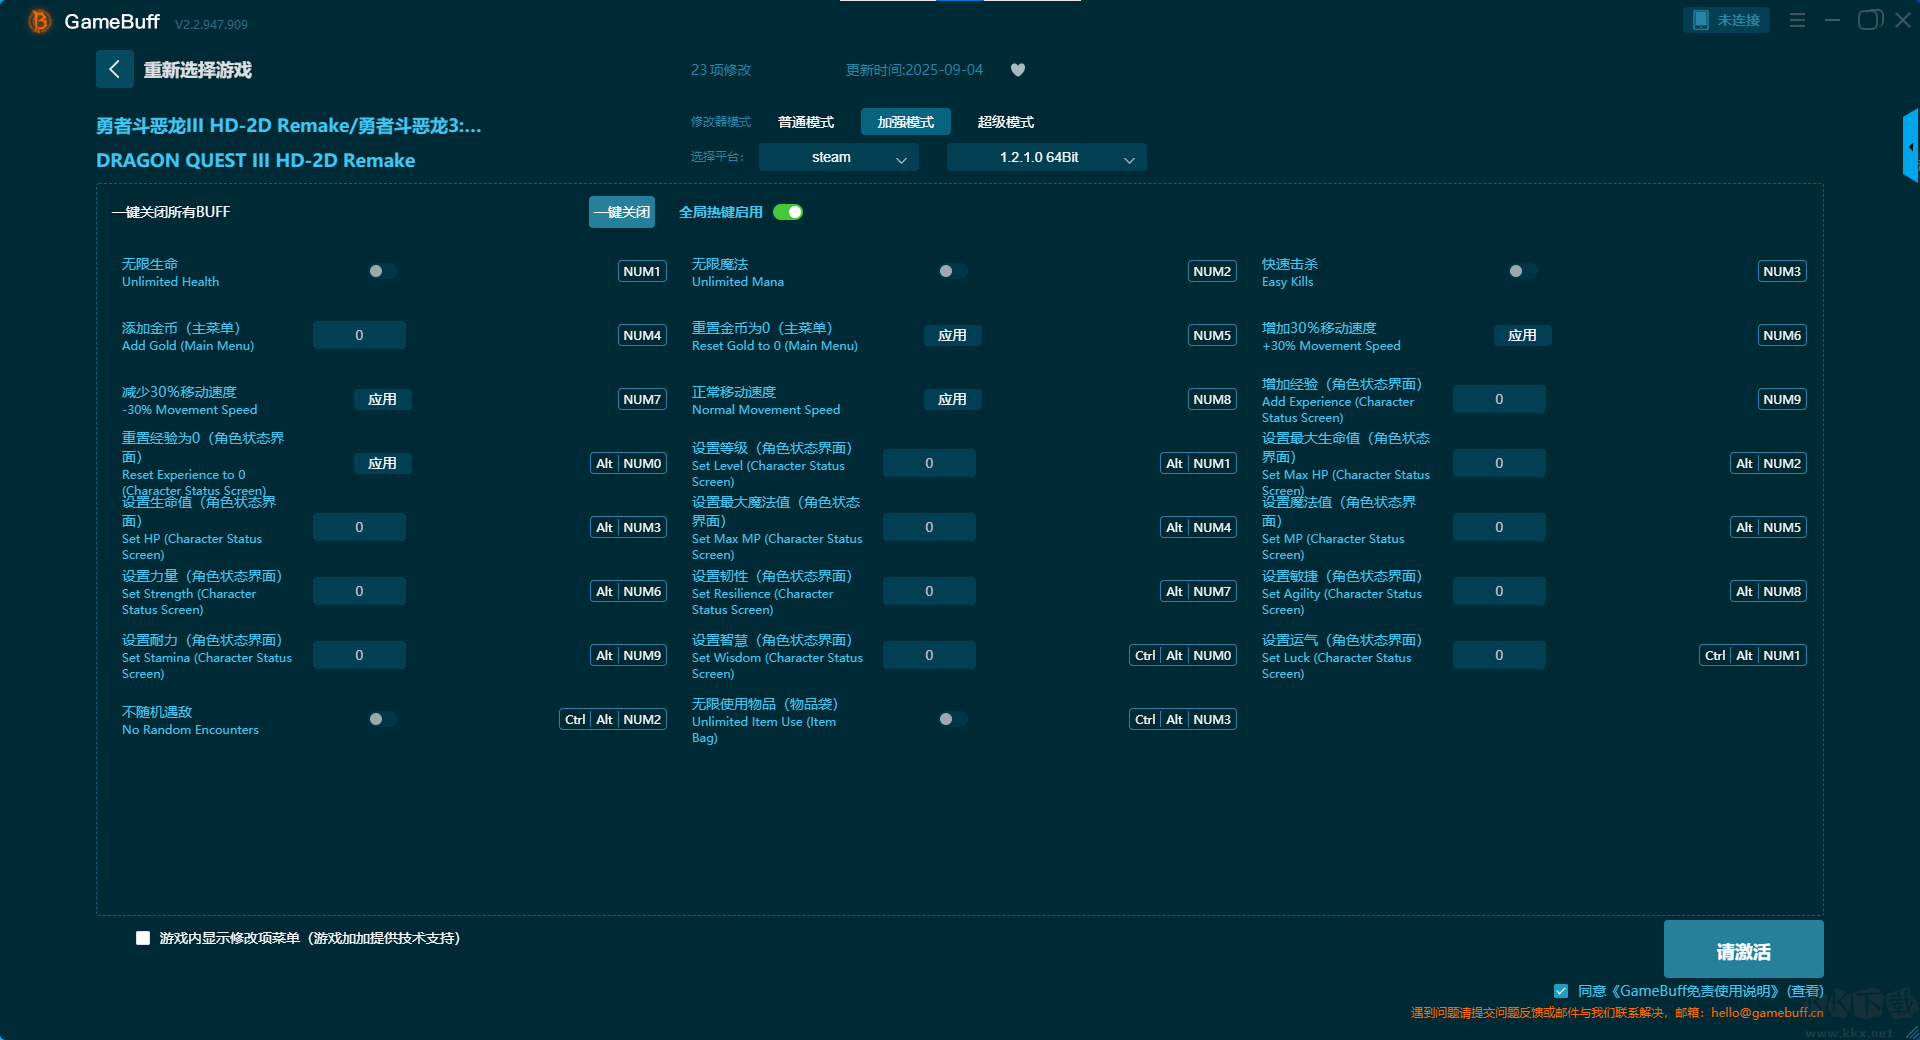Disable the 全局热键启用 global hotkey toggle
This screenshot has width=1920, height=1040.
pos(788,212)
